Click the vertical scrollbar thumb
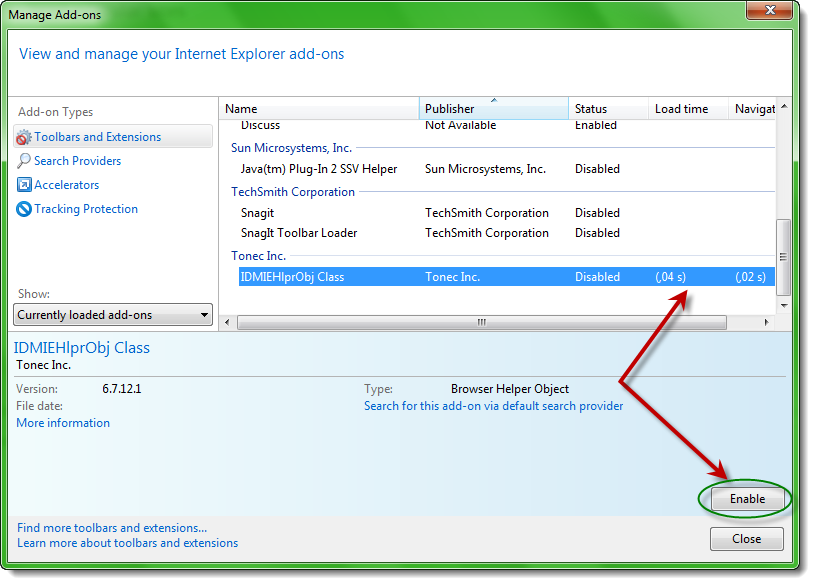815x585 pixels. [783, 257]
